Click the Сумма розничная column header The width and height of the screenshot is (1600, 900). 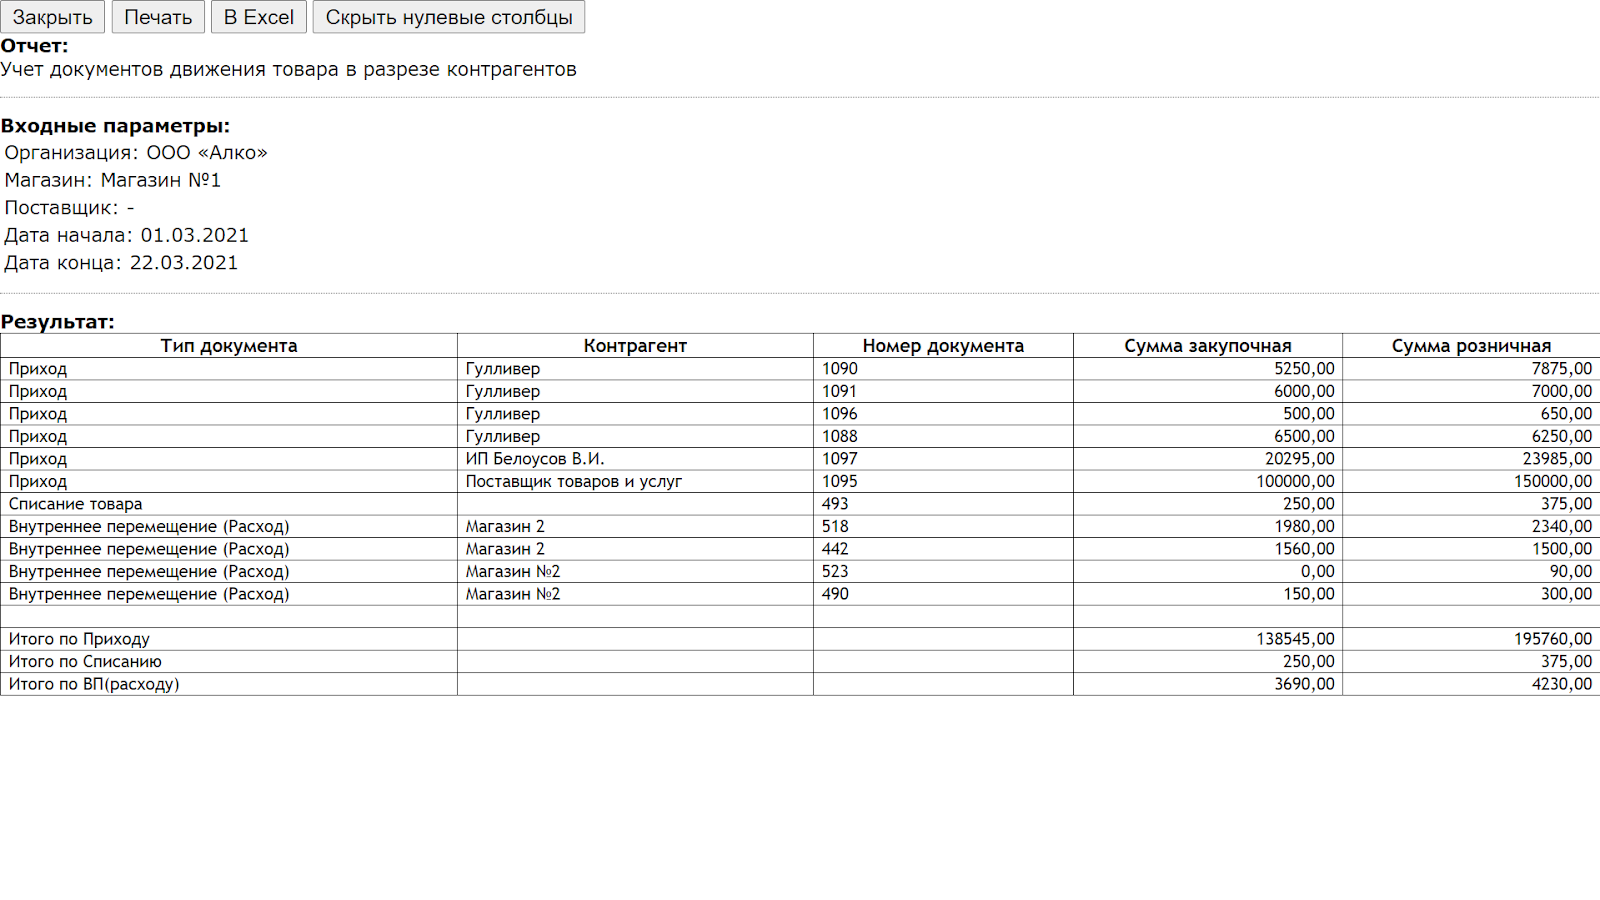(1471, 346)
